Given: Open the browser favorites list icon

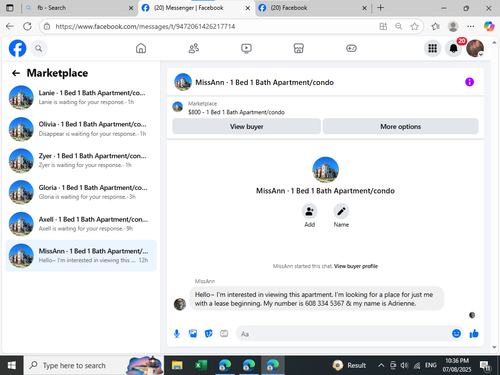Looking at the screenshot, I should [x=435, y=26].
